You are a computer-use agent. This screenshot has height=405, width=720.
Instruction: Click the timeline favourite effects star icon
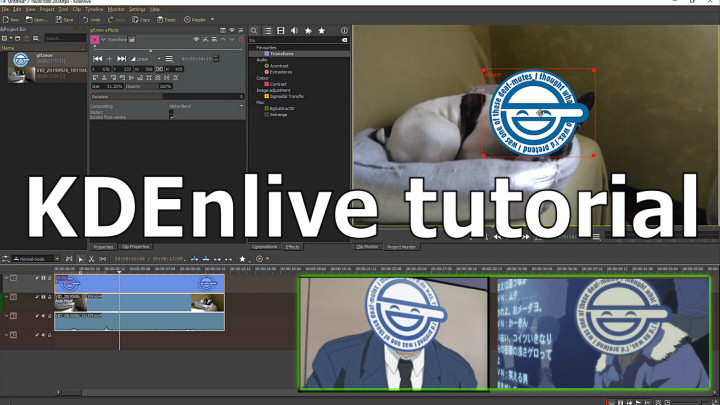[x=242, y=259]
